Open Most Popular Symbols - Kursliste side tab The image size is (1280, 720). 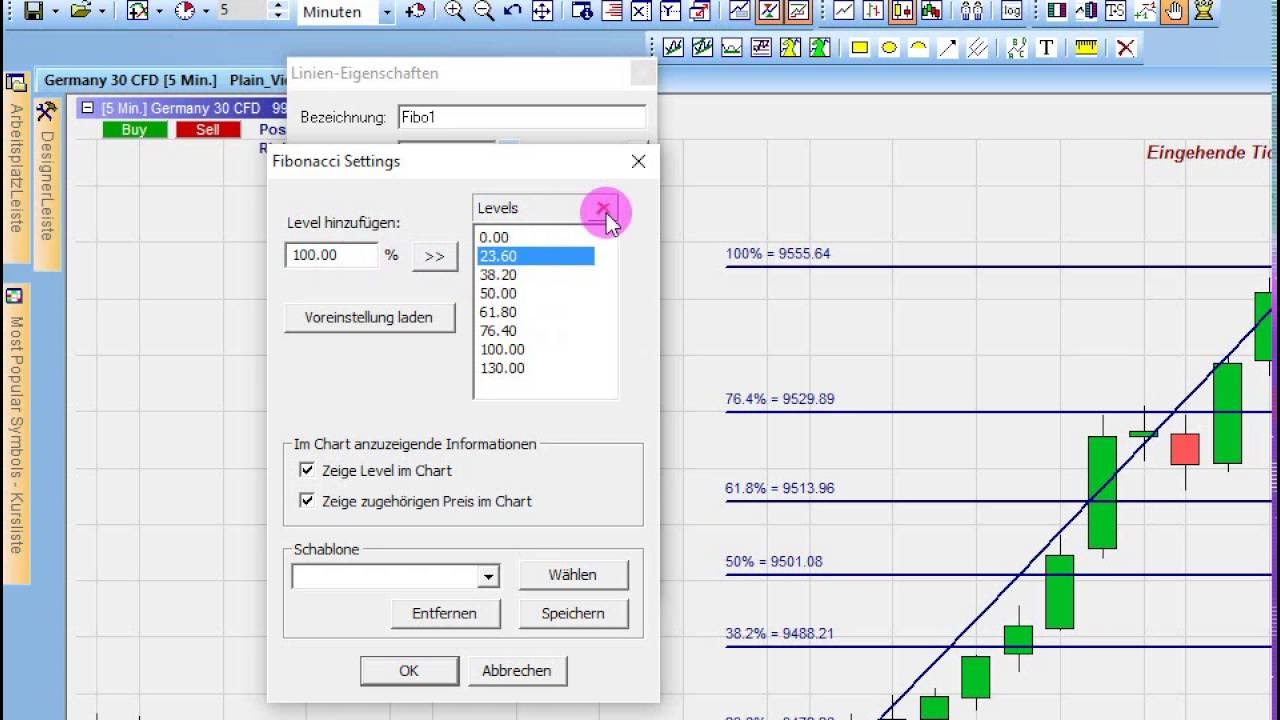[16, 435]
